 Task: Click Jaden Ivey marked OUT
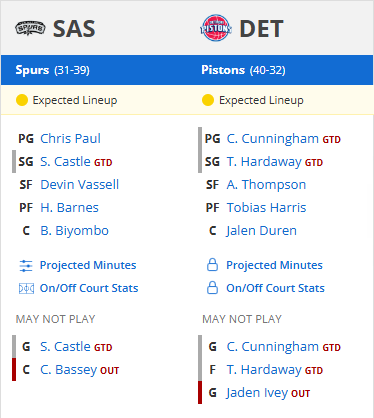click(x=257, y=393)
